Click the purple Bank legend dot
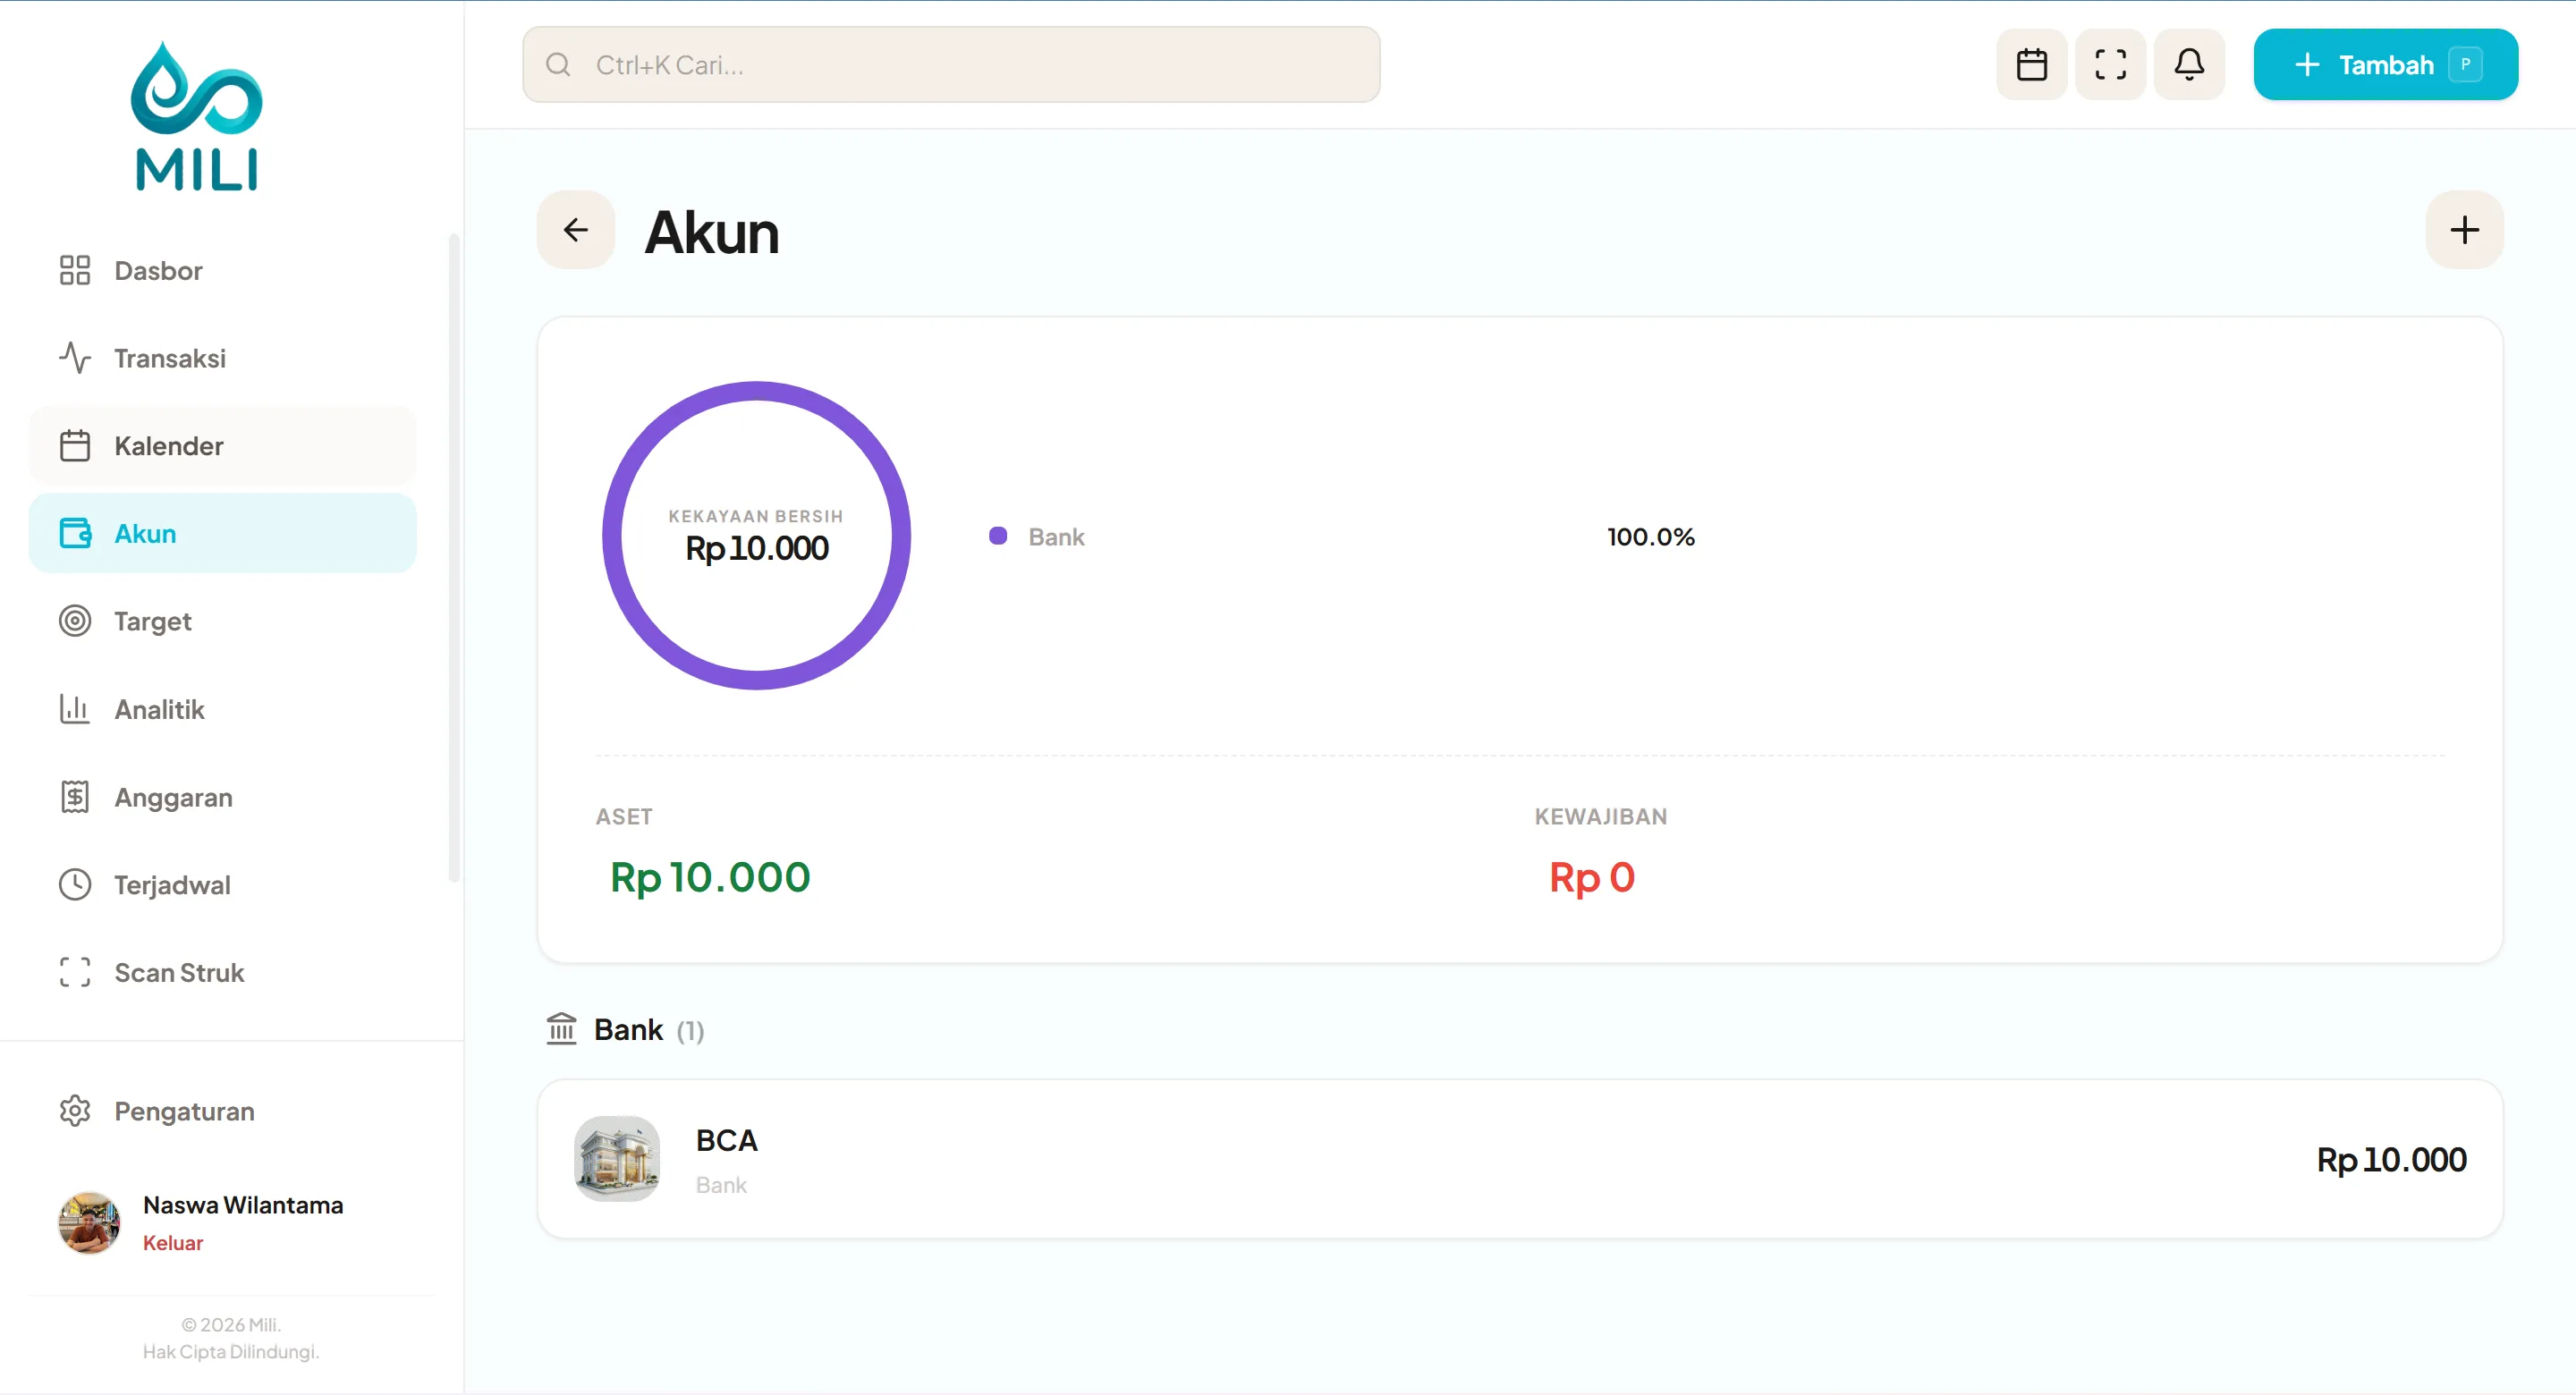 [998, 536]
